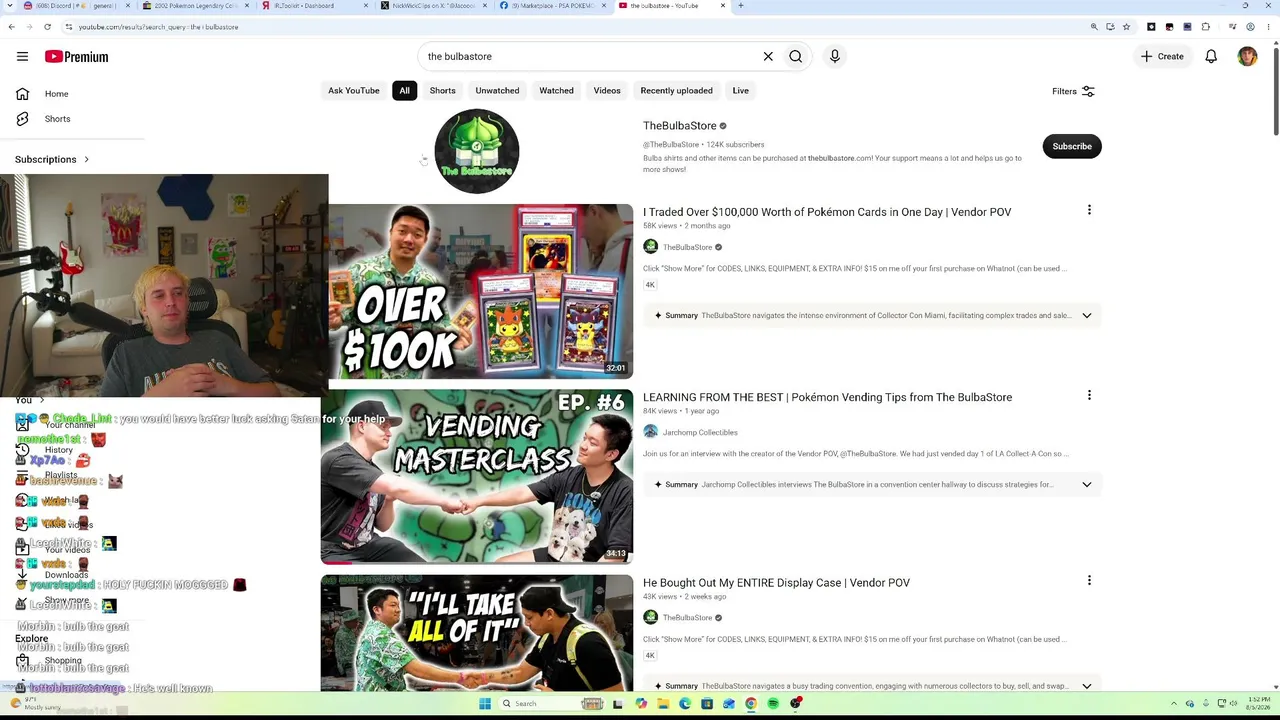Play the Vending Masterclass thumbnail

tap(477, 477)
